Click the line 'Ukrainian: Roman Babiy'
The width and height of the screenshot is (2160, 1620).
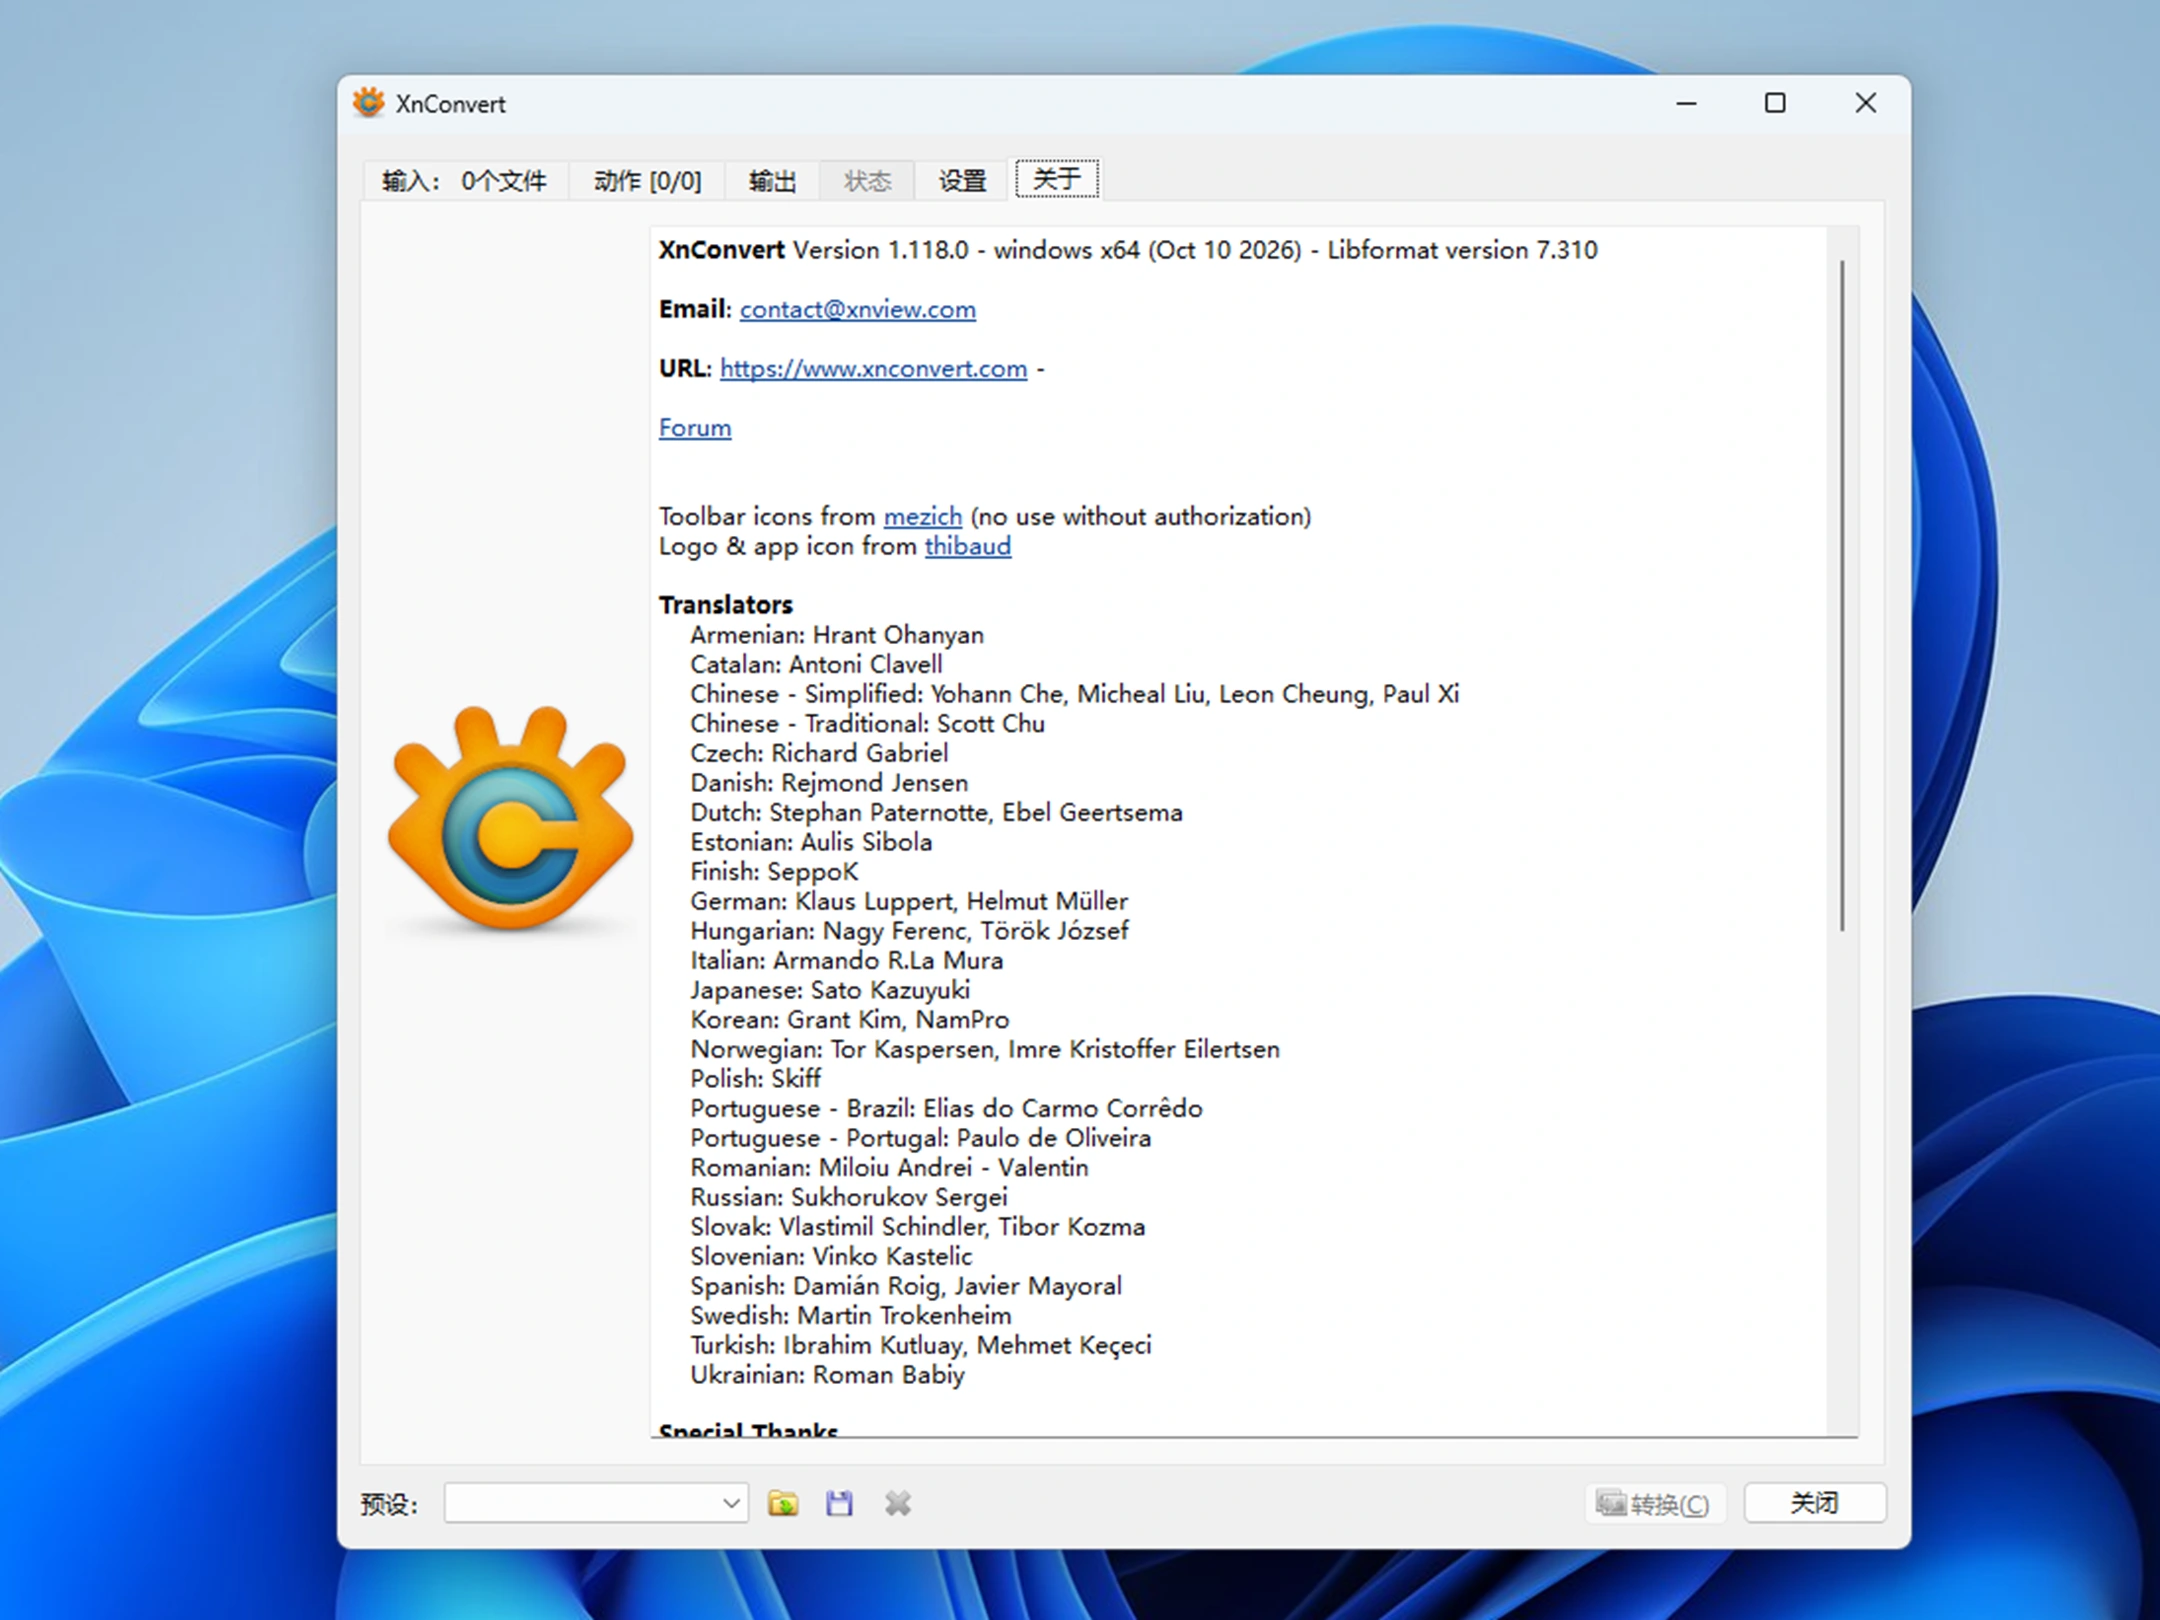click(x=827, y=1375)
